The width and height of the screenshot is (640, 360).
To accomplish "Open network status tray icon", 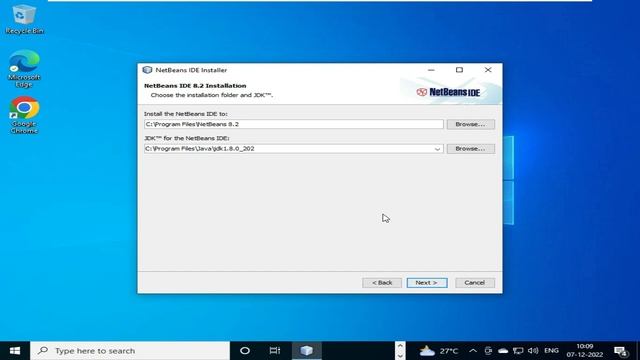I will pyautogui.click(x=518, y=351).
